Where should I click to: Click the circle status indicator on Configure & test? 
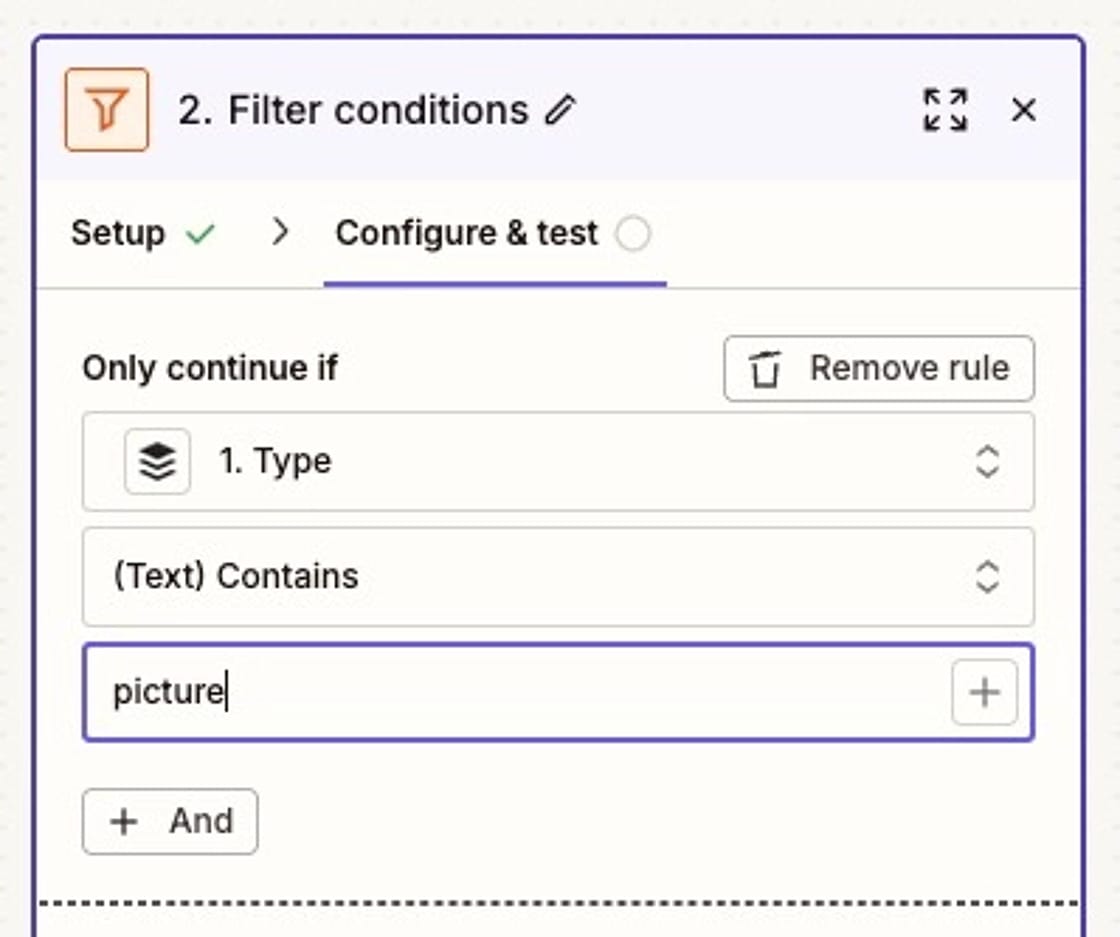click(x=634, y=232)
